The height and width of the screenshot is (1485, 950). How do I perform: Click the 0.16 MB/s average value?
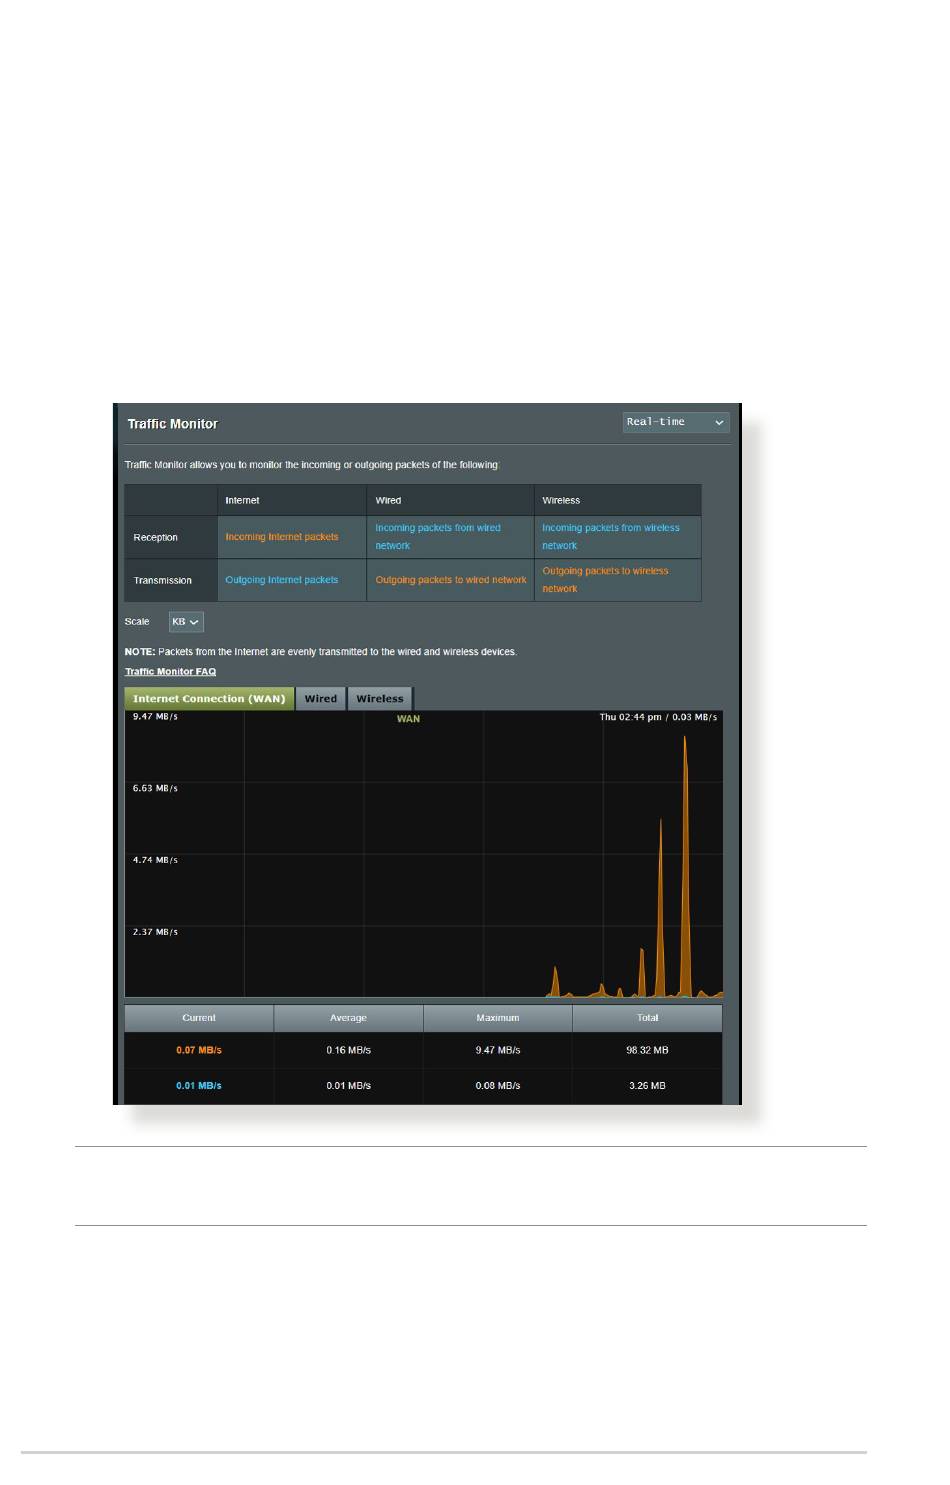pos(348,1050)
